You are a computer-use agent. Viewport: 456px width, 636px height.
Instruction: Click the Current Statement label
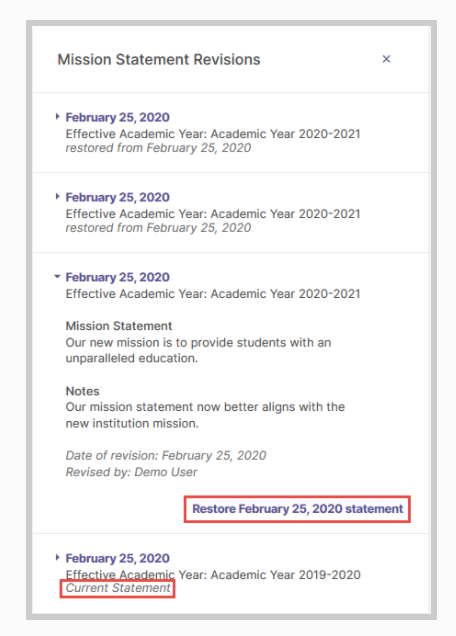click(x=118, y=588)
